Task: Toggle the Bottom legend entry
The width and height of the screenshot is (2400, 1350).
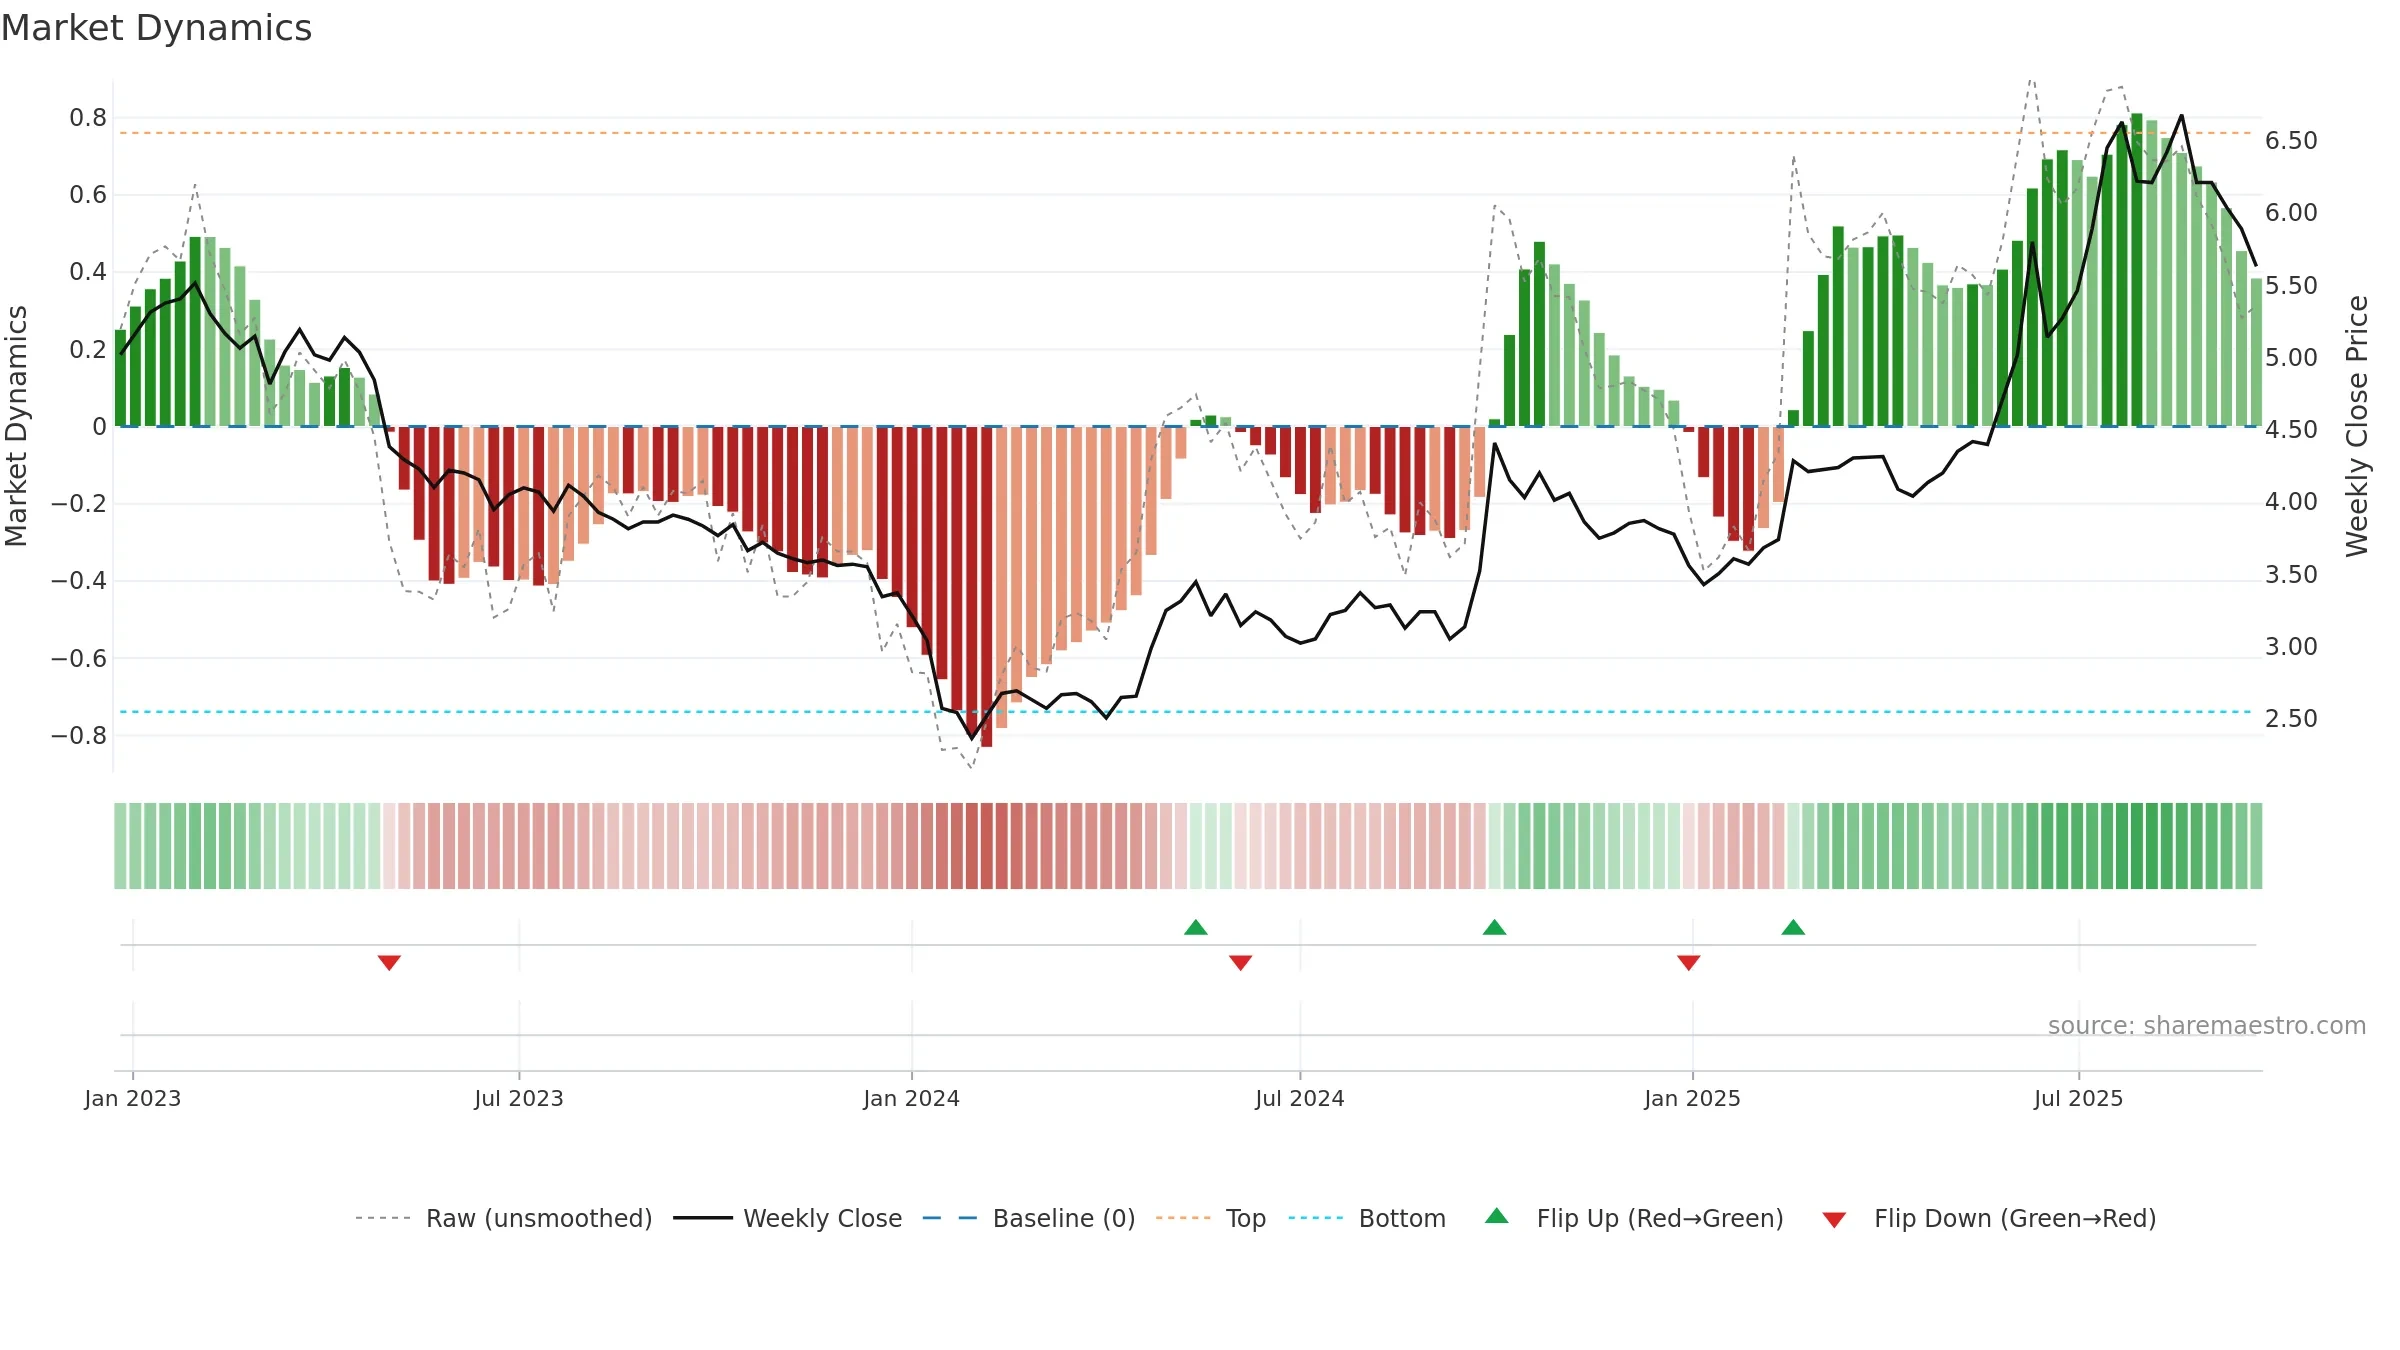Action: pos(1367,1218)
